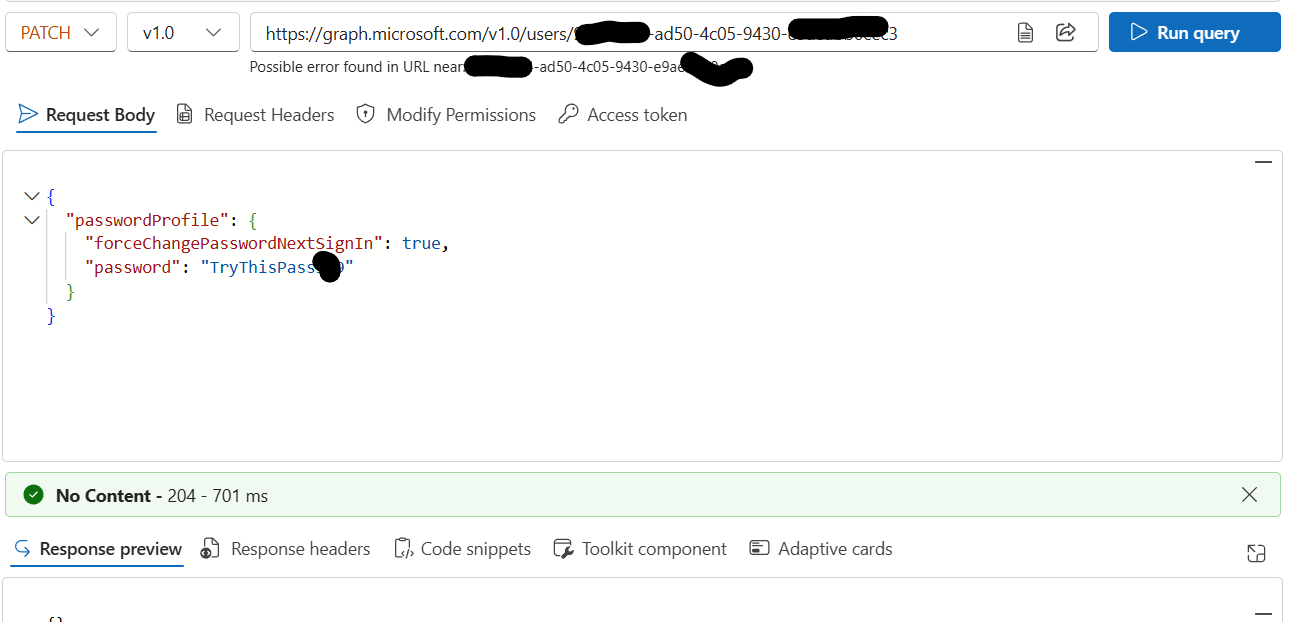The image size is (1297, 622).
Task: Click the Adaptive cards icon
Action: pos(758,548)
